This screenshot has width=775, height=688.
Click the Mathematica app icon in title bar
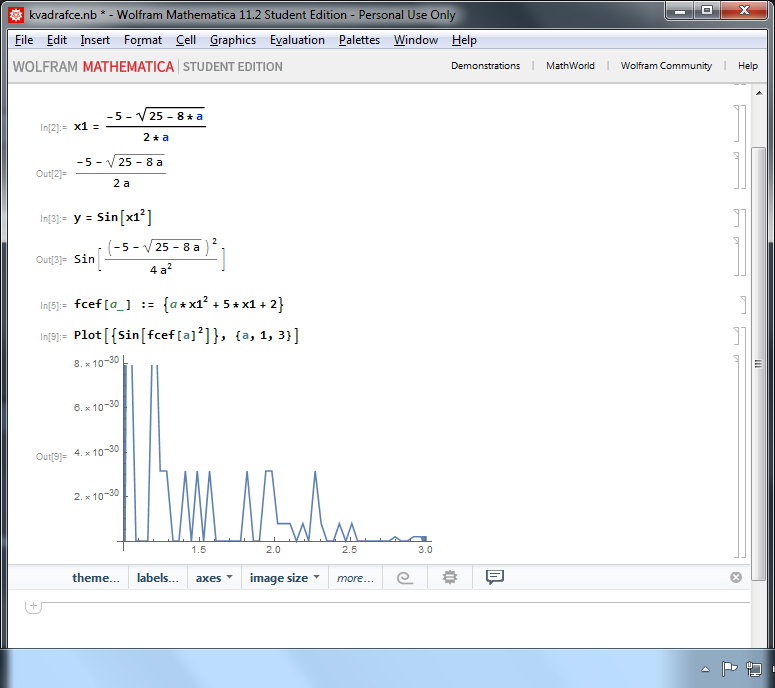pyautogui.click(x=16, y=15)
